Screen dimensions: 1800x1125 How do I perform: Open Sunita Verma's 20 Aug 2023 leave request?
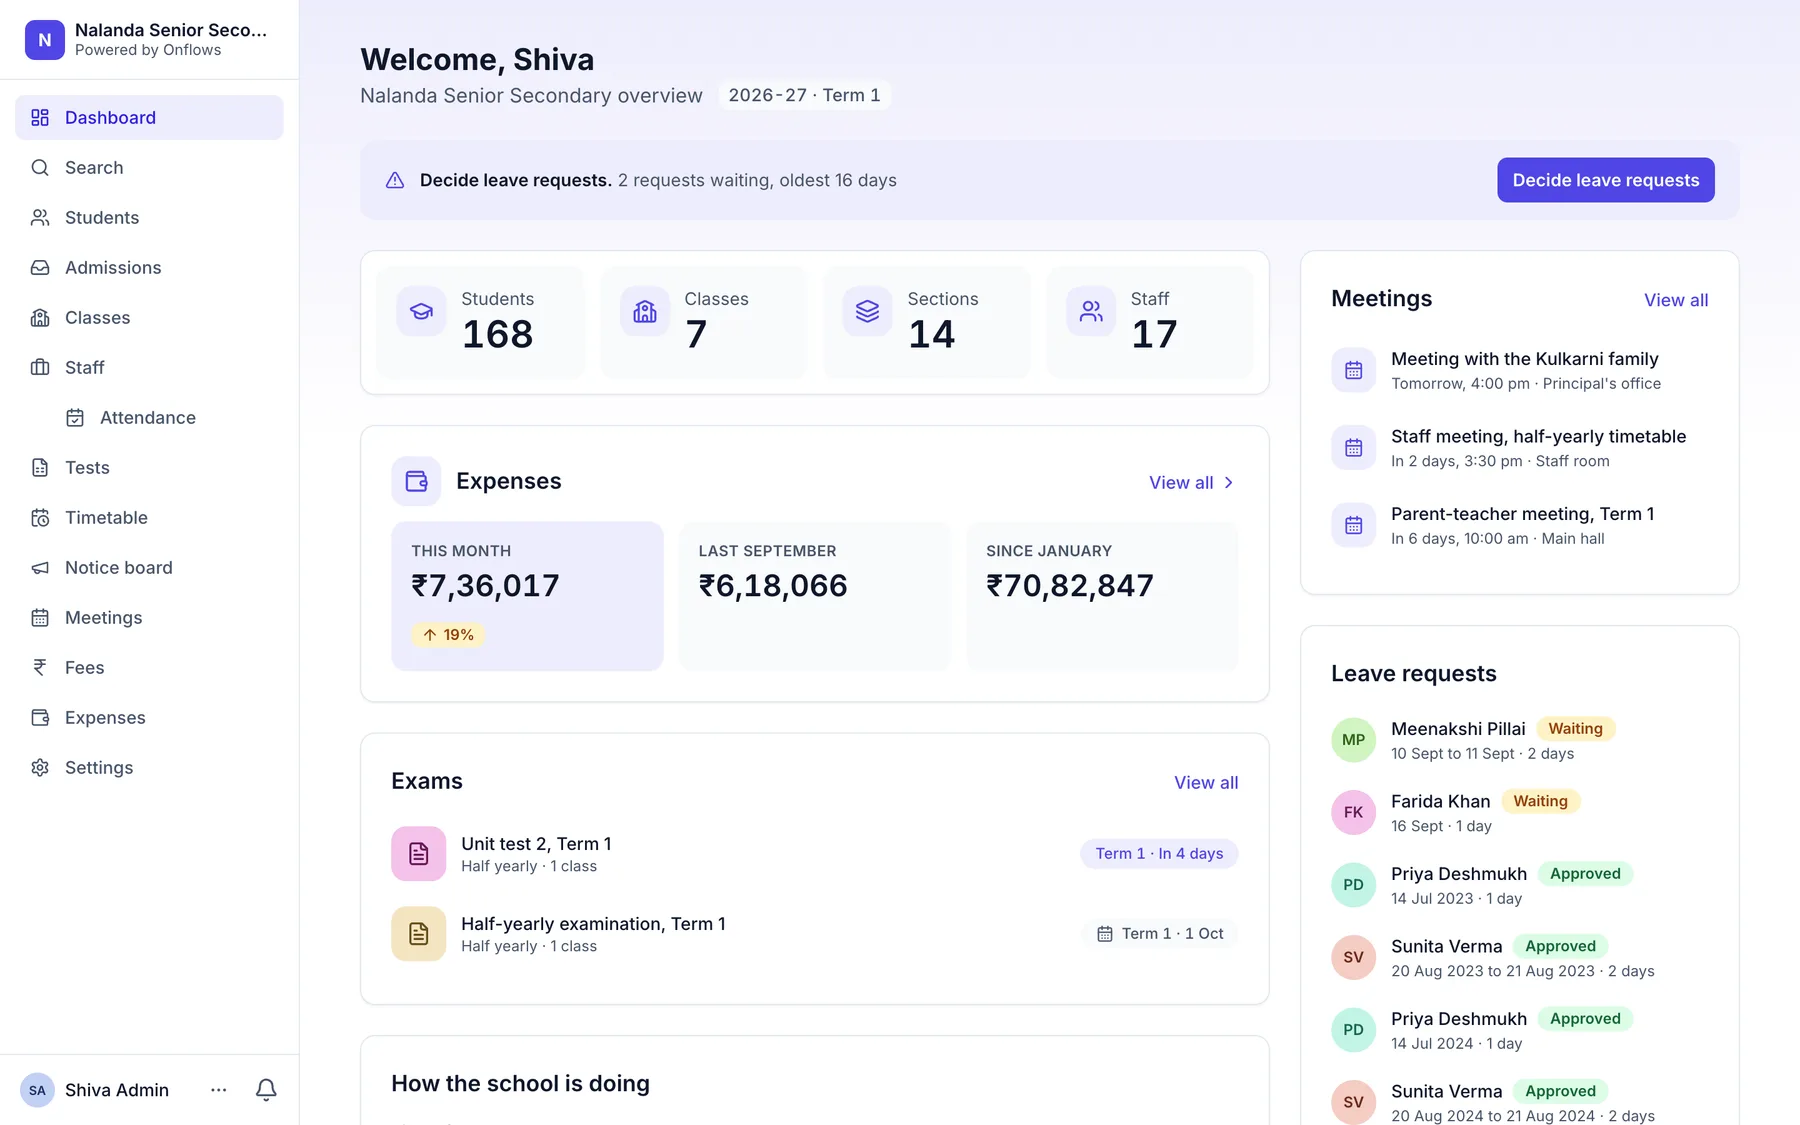pyautogui.click(x=1520, y=957)
